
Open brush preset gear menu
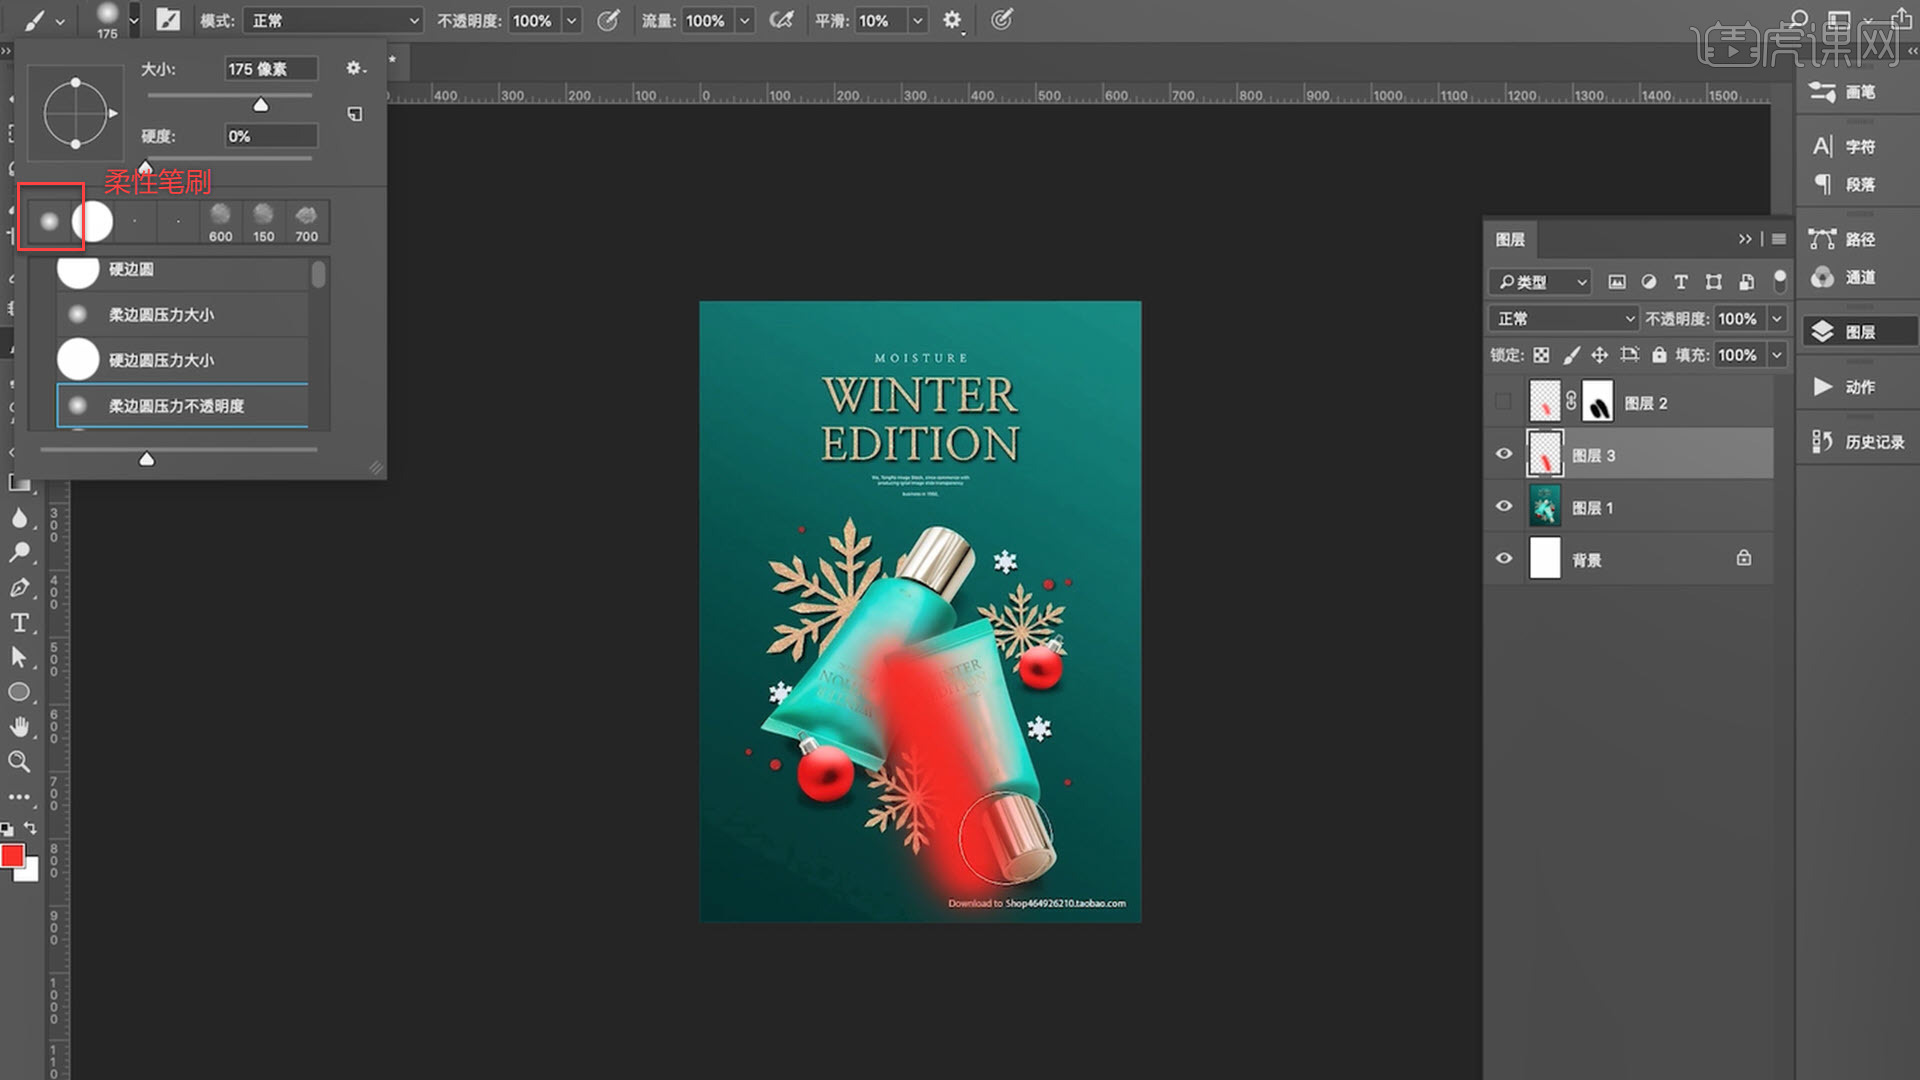click(x=355, y=68)
